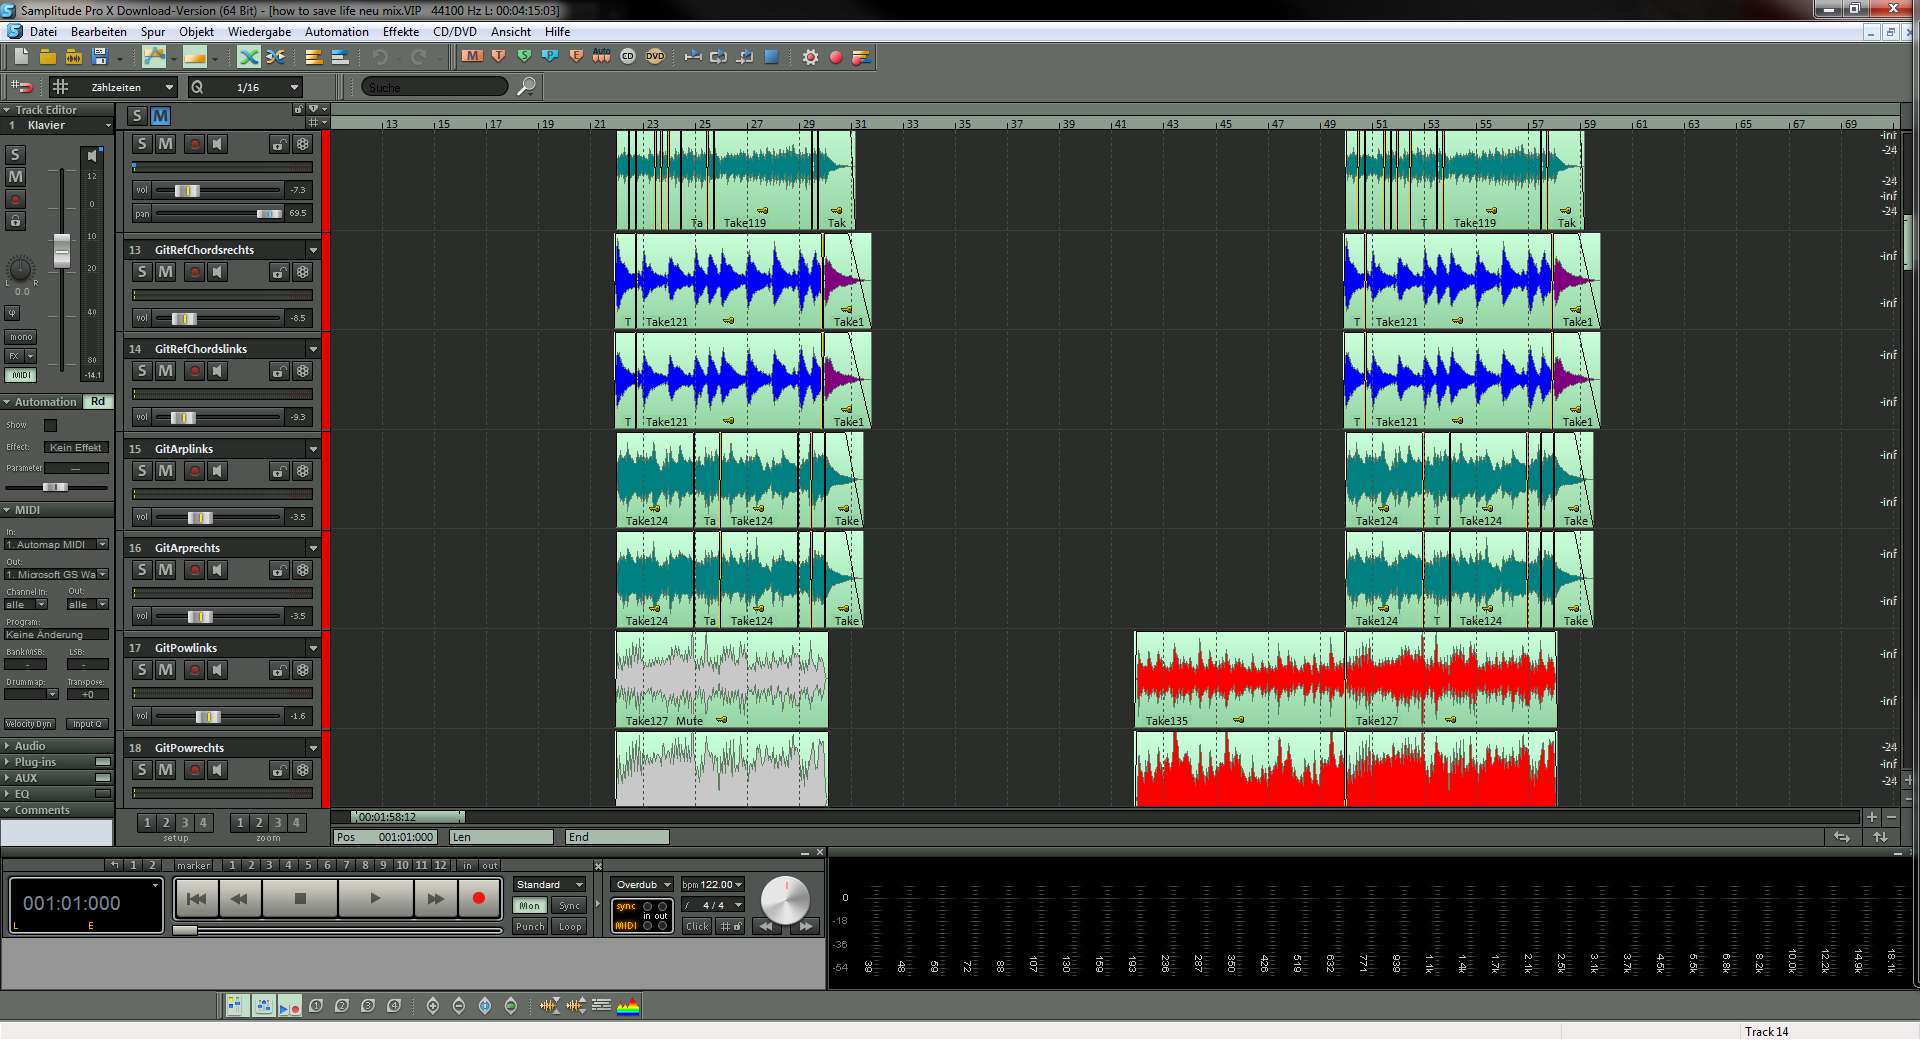Toggle Loop mode in transport
This screenshot has height=1040, width=1920.
[570, 926]
